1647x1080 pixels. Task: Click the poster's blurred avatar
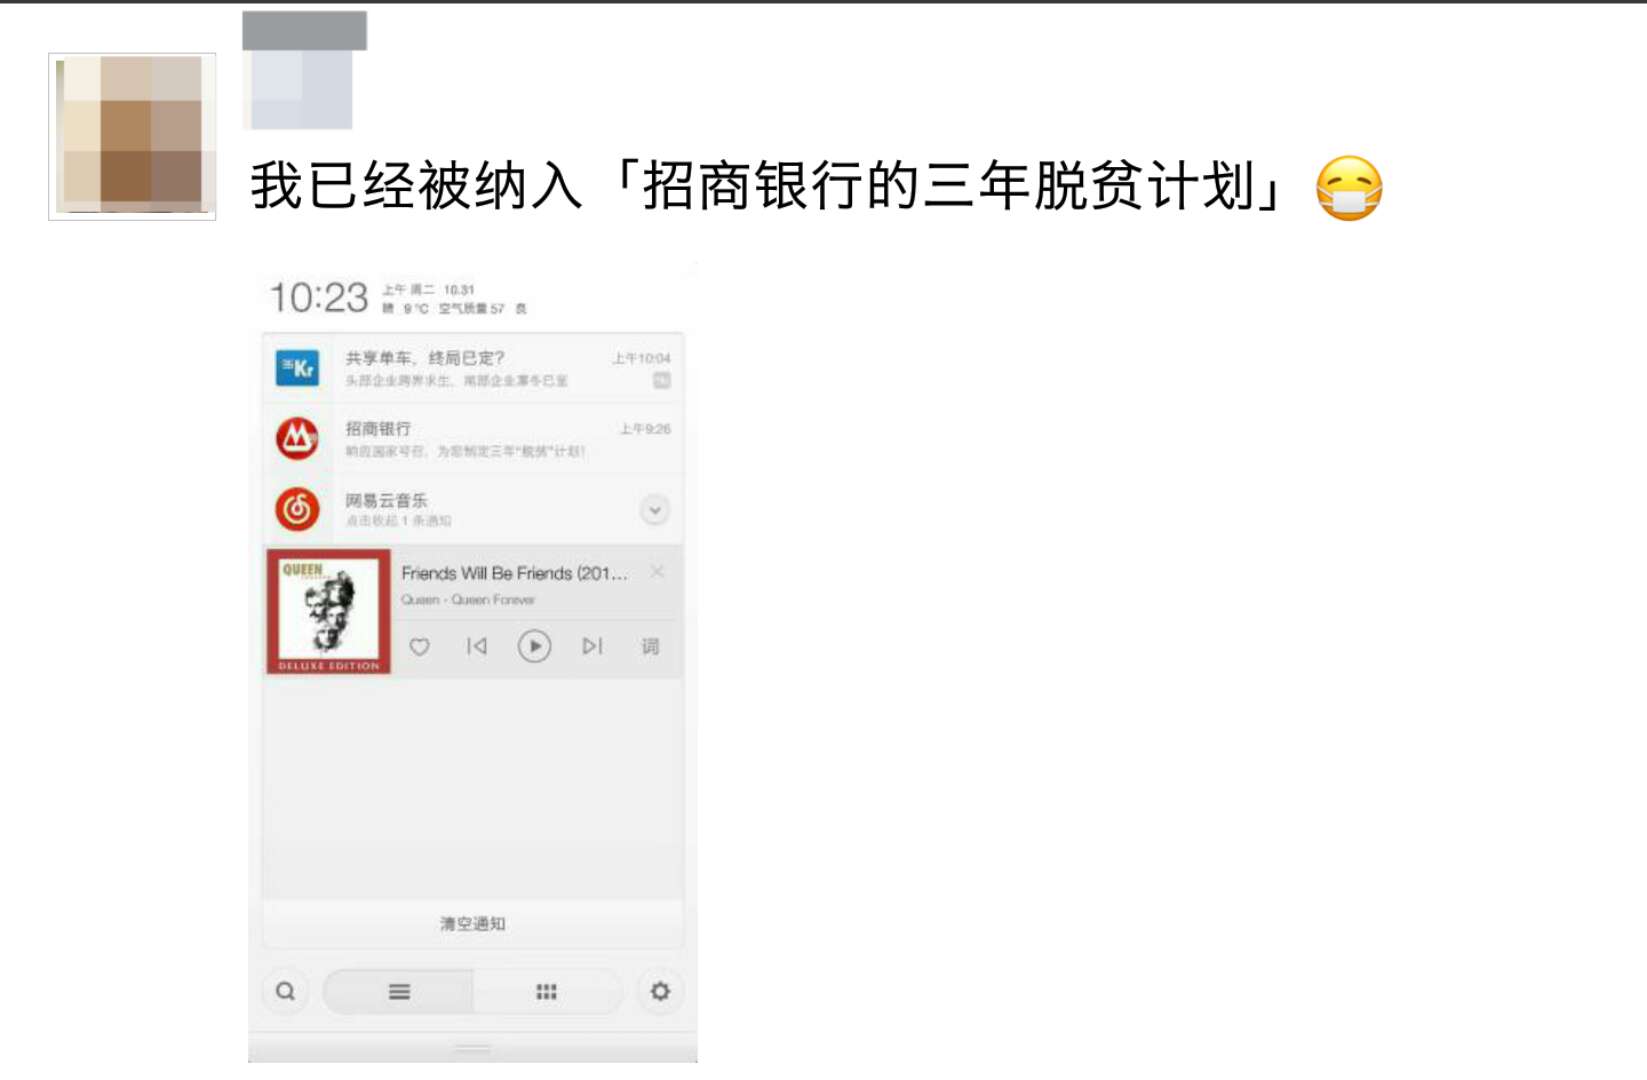point(132,136)
